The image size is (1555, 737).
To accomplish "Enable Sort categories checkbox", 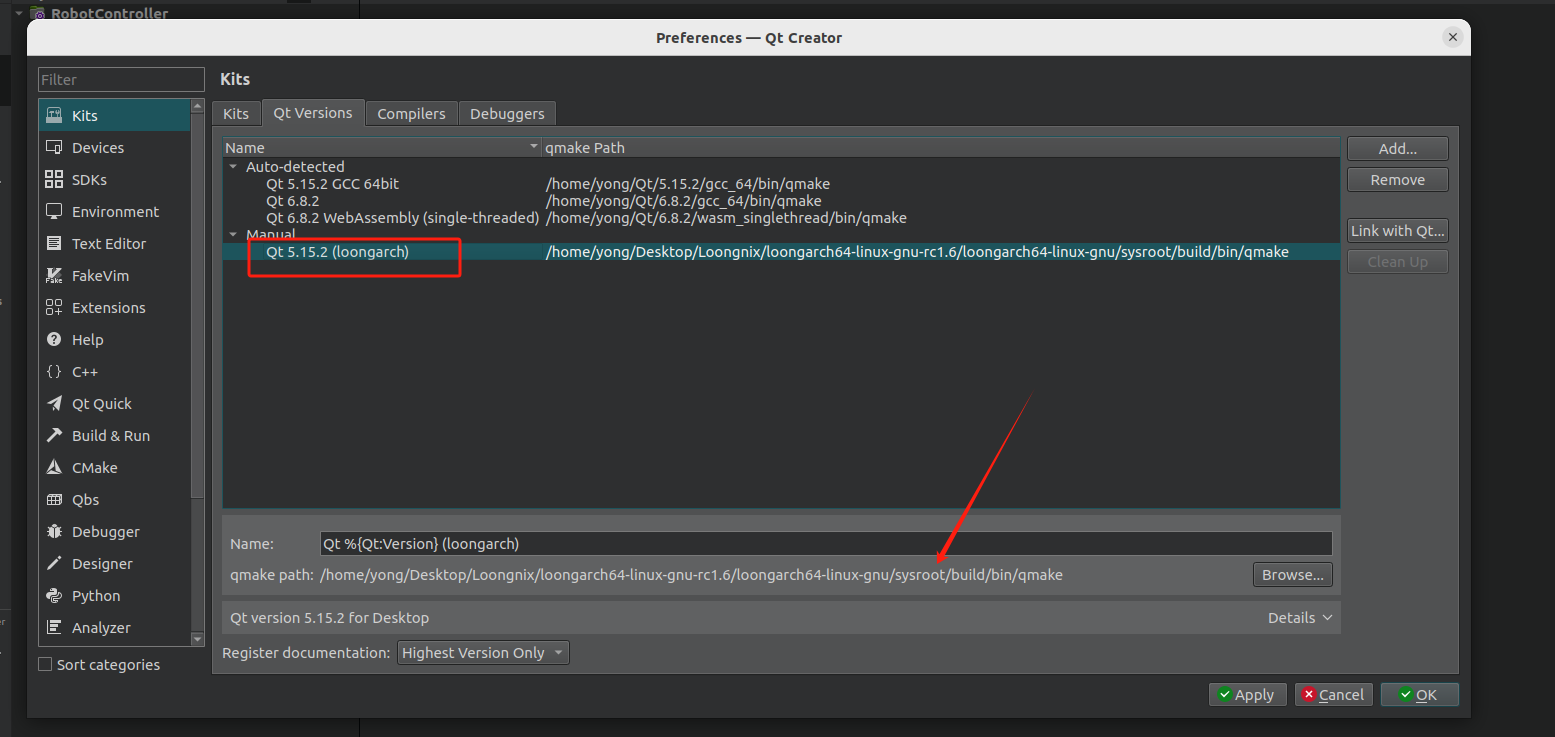I will click(x=45, y=664).
